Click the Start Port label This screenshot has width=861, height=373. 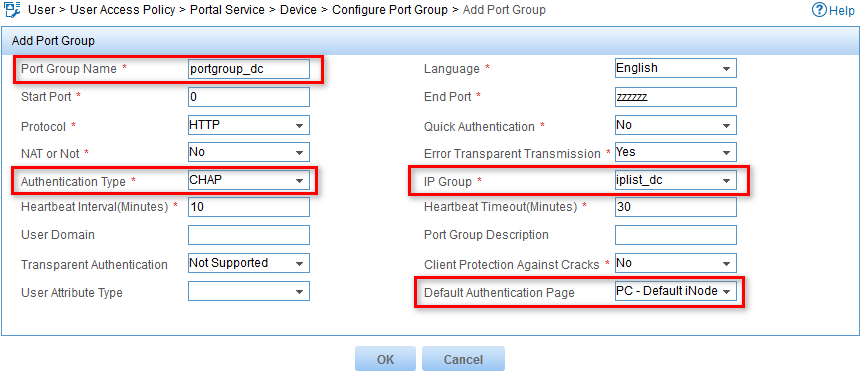coord(46,97)
